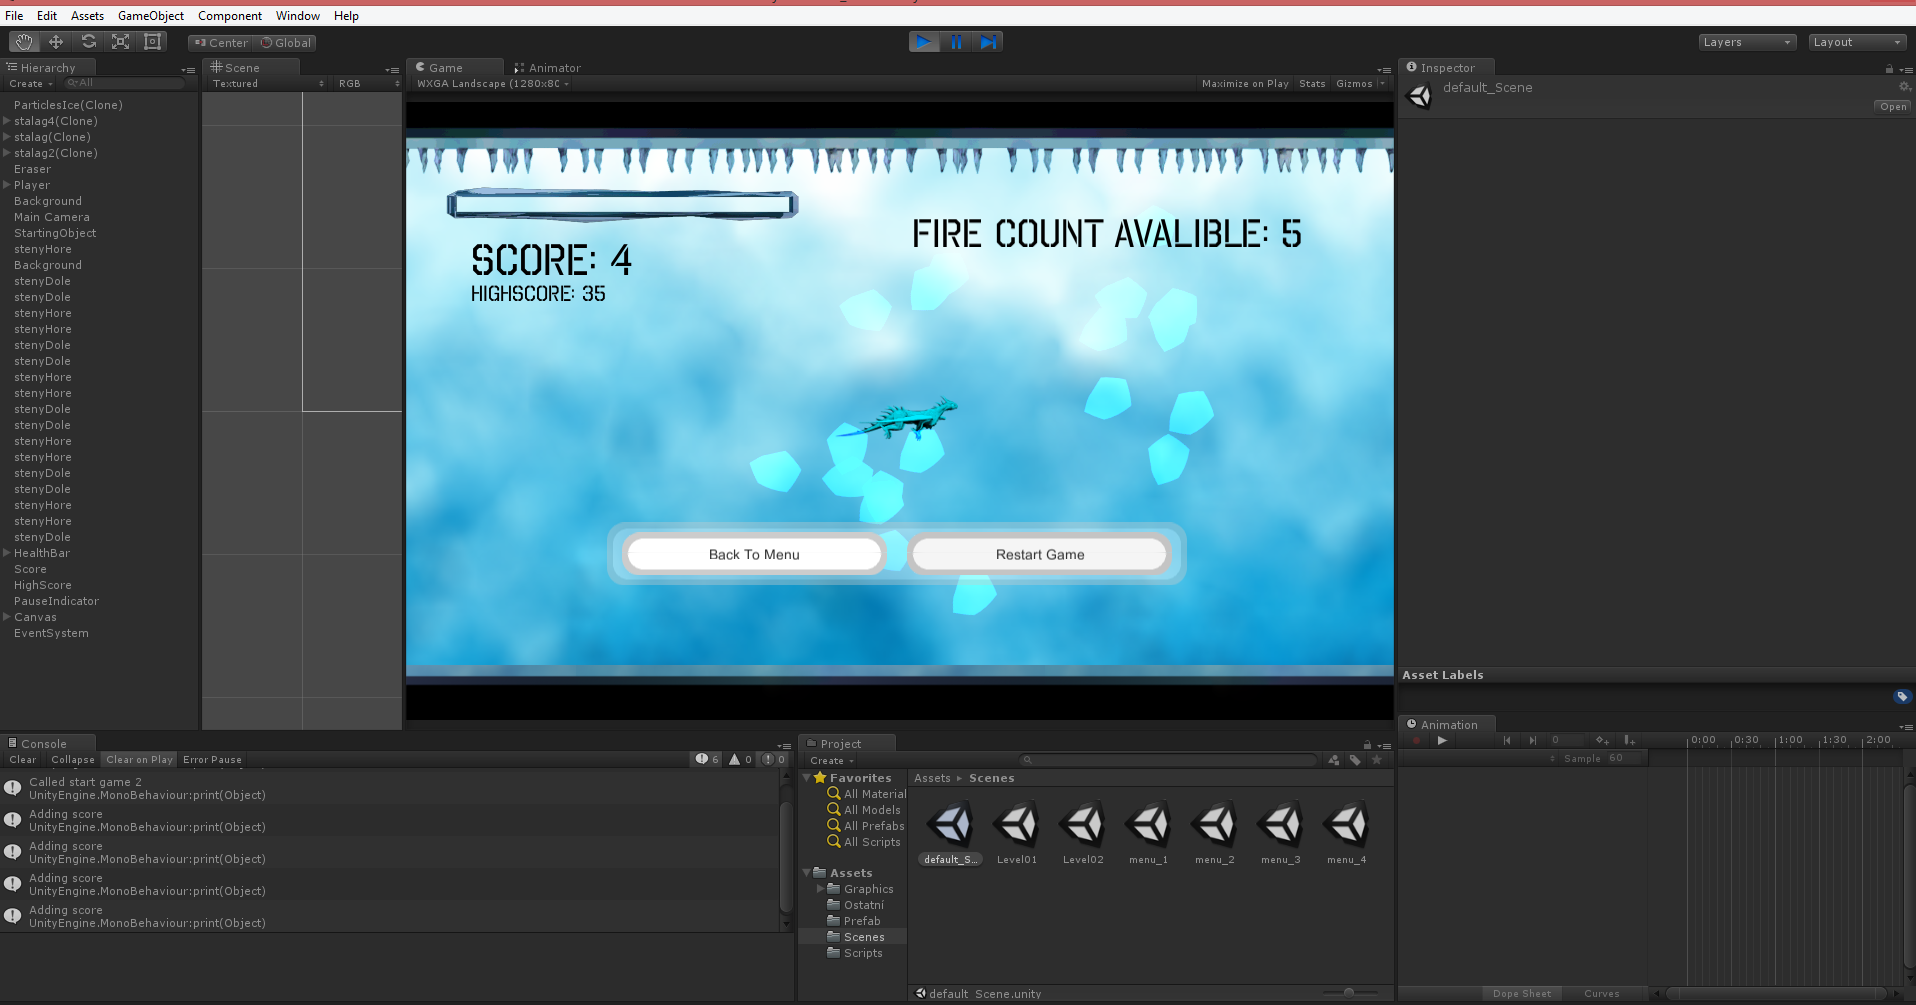Image resolution: width=1916 pixels, height=1005 pixels.
Task: Select the Rotate tool in the toolbar
Action: (x=89, y=42)
